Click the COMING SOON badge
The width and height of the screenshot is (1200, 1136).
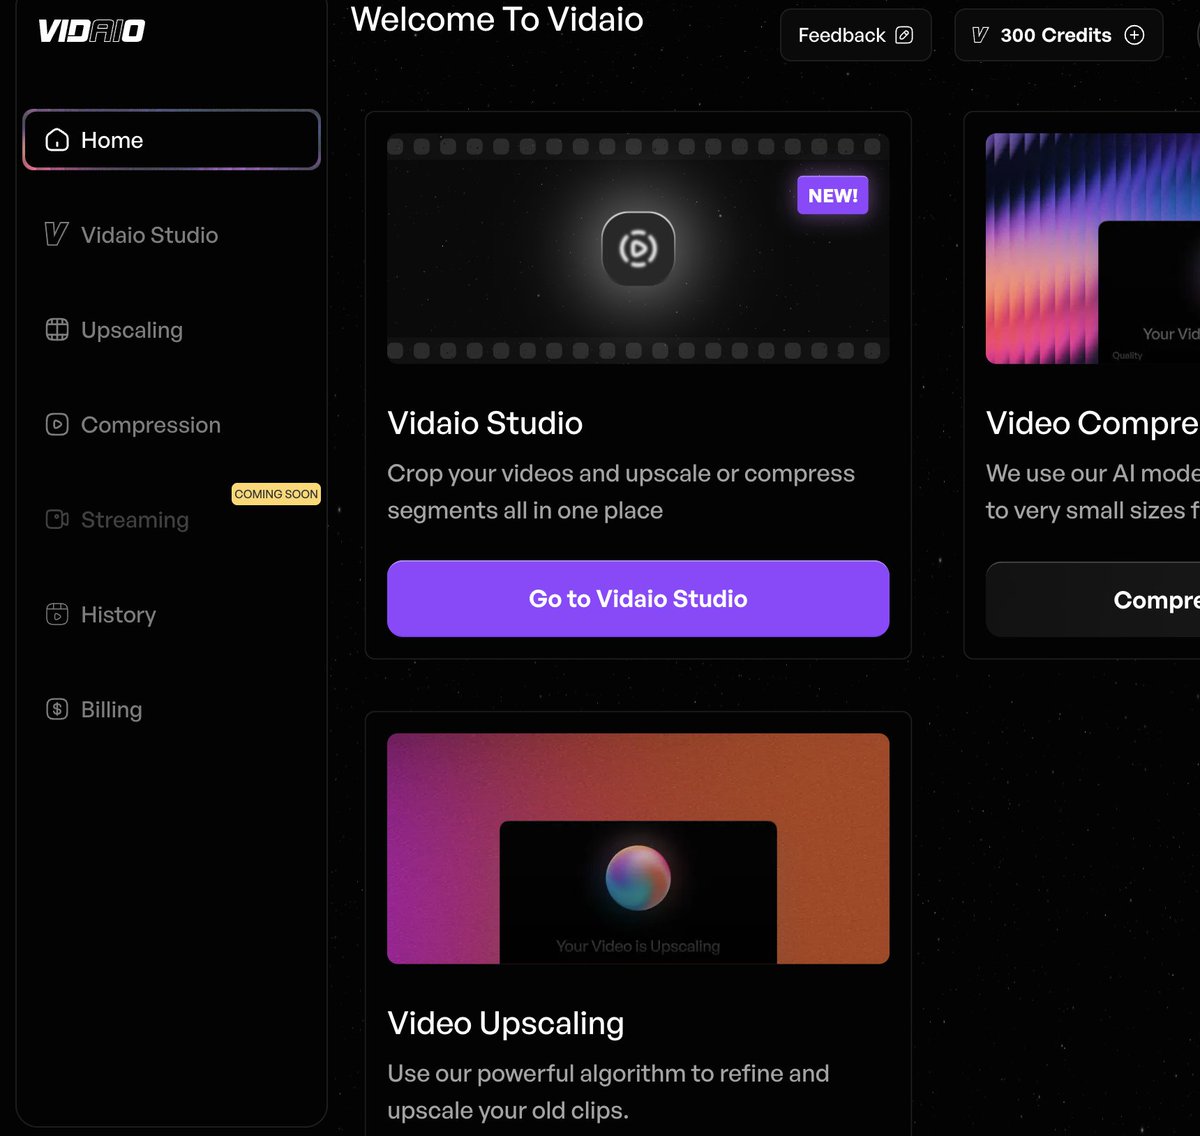(276, 494)
